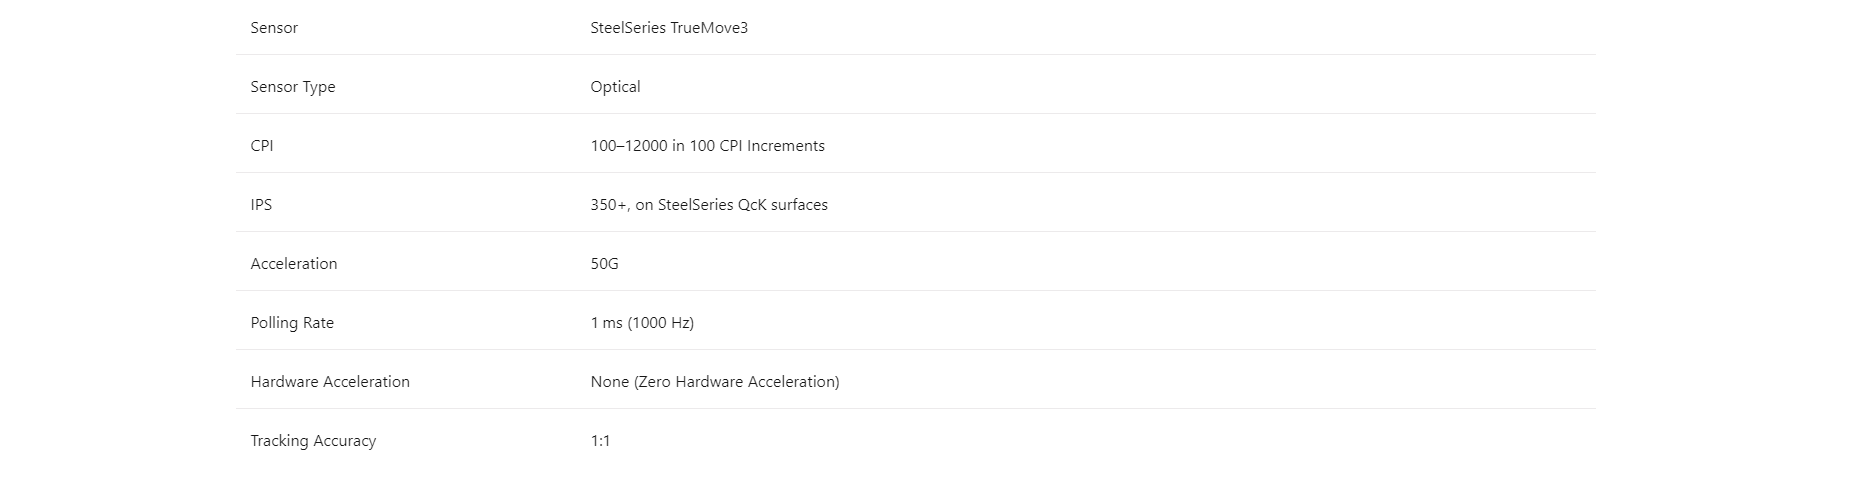Click the (1000 Hz) text
This screenshot has width=1849, height=486.
661,323
